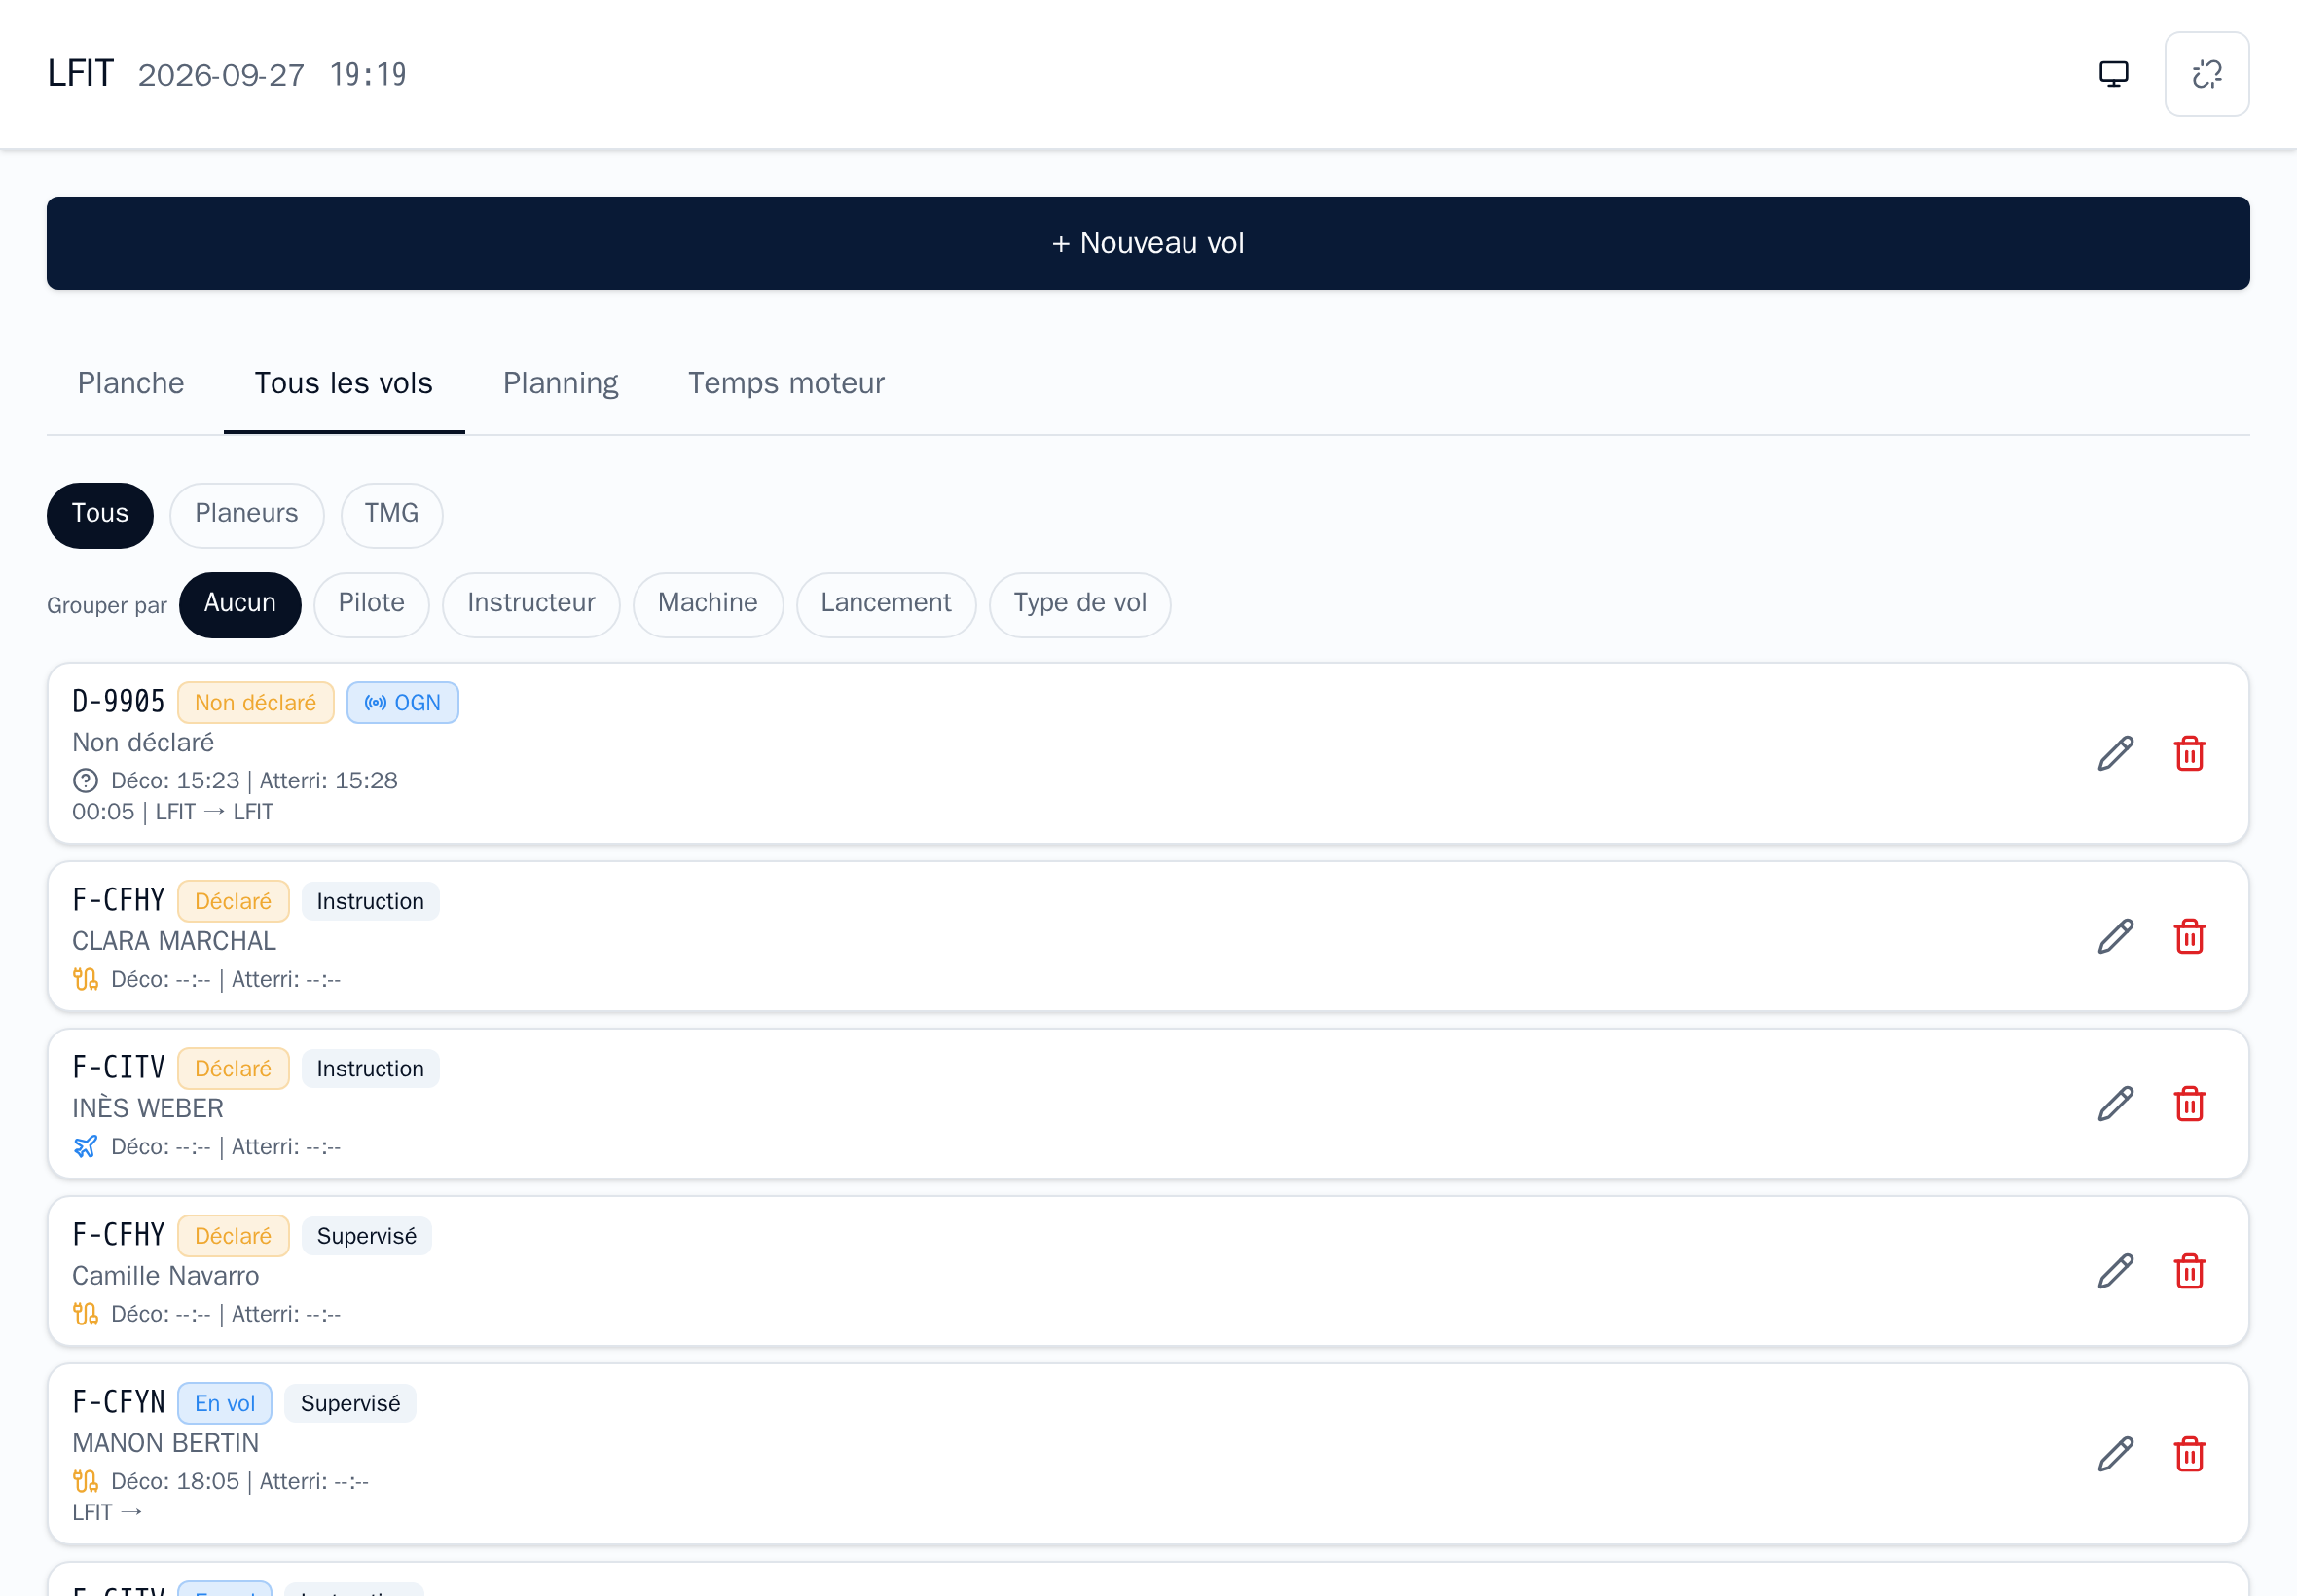Open the Tous les vols tab
Image resolution: width=2297 pixels, height=1596 pixels.
344,384
